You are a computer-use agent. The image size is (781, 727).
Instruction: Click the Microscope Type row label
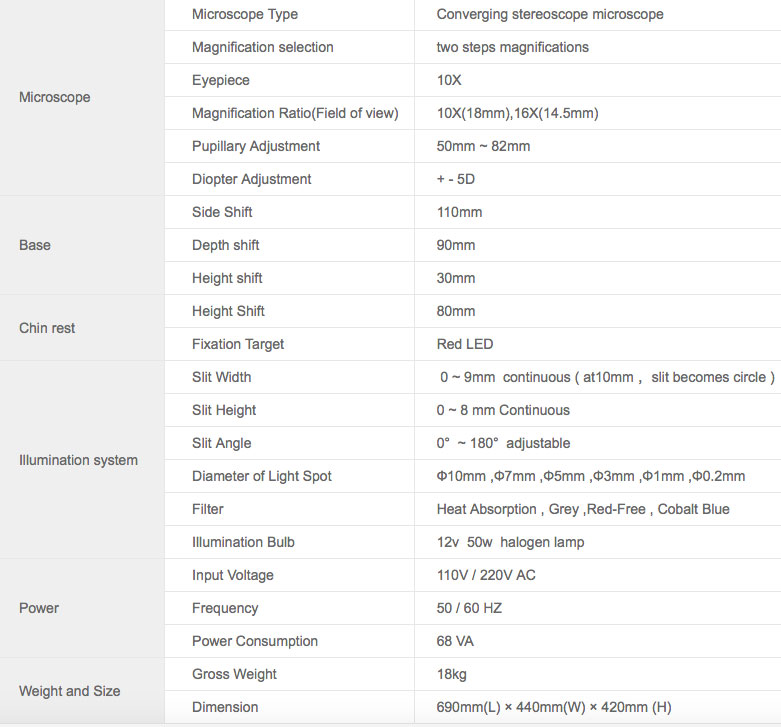(x=245, y=14)
